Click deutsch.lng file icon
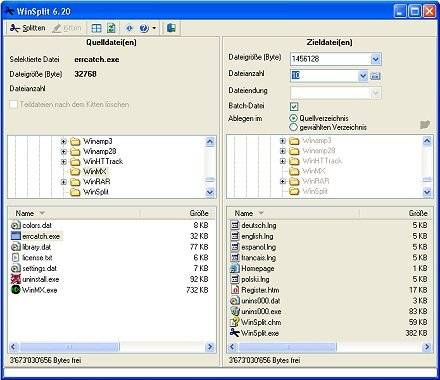The width and height of the screenshot is (440, 380). tap(235, 225)
